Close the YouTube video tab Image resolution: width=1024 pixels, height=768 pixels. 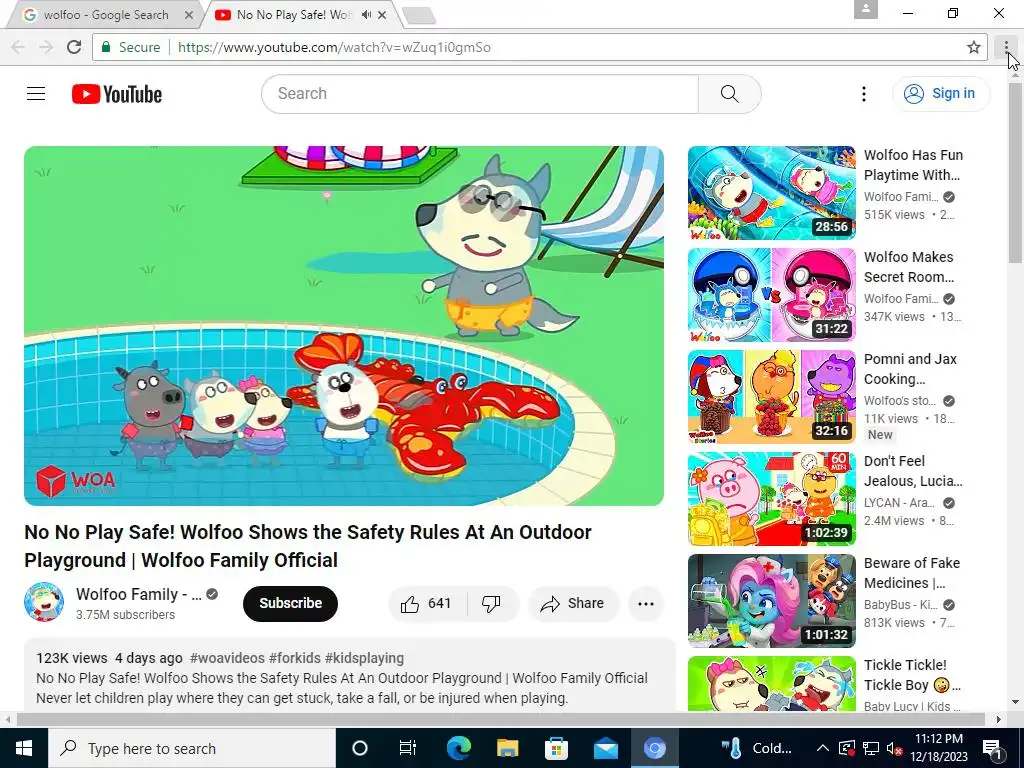[x=382, y=14]
